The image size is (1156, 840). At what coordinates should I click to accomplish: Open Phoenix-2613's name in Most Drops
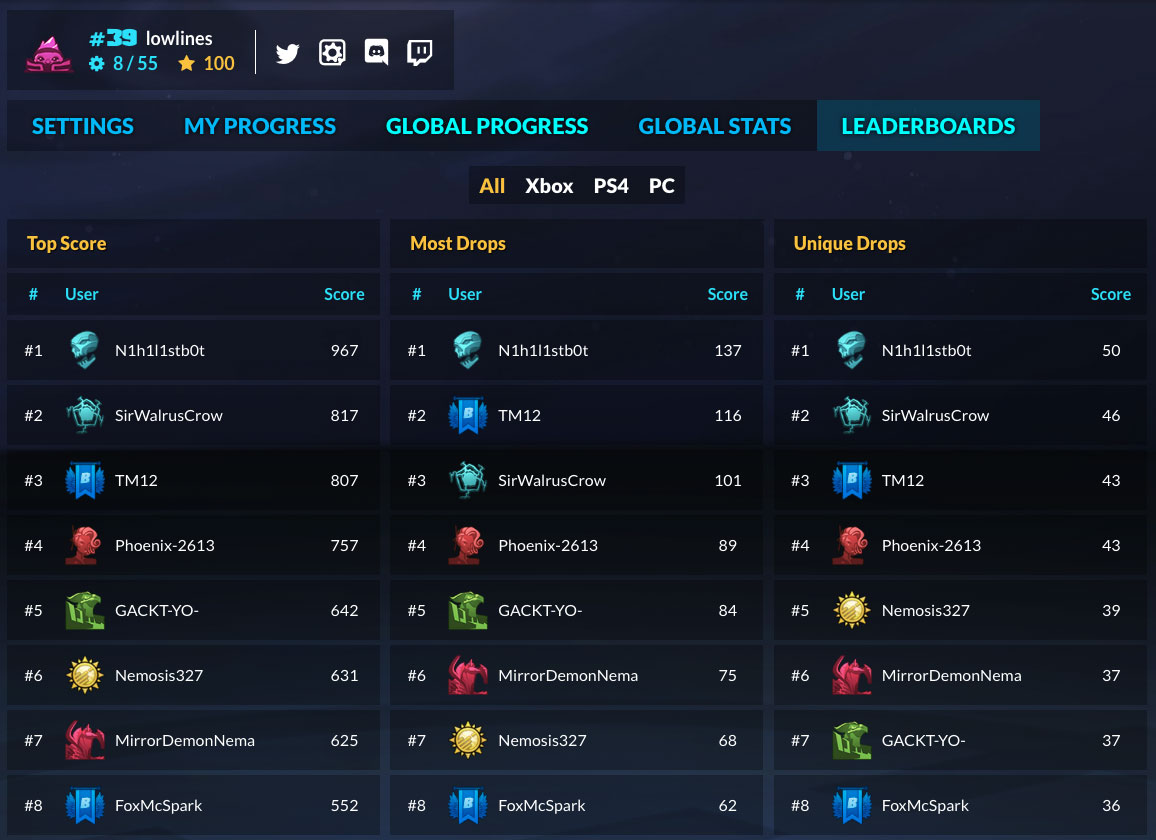point(548,546)
